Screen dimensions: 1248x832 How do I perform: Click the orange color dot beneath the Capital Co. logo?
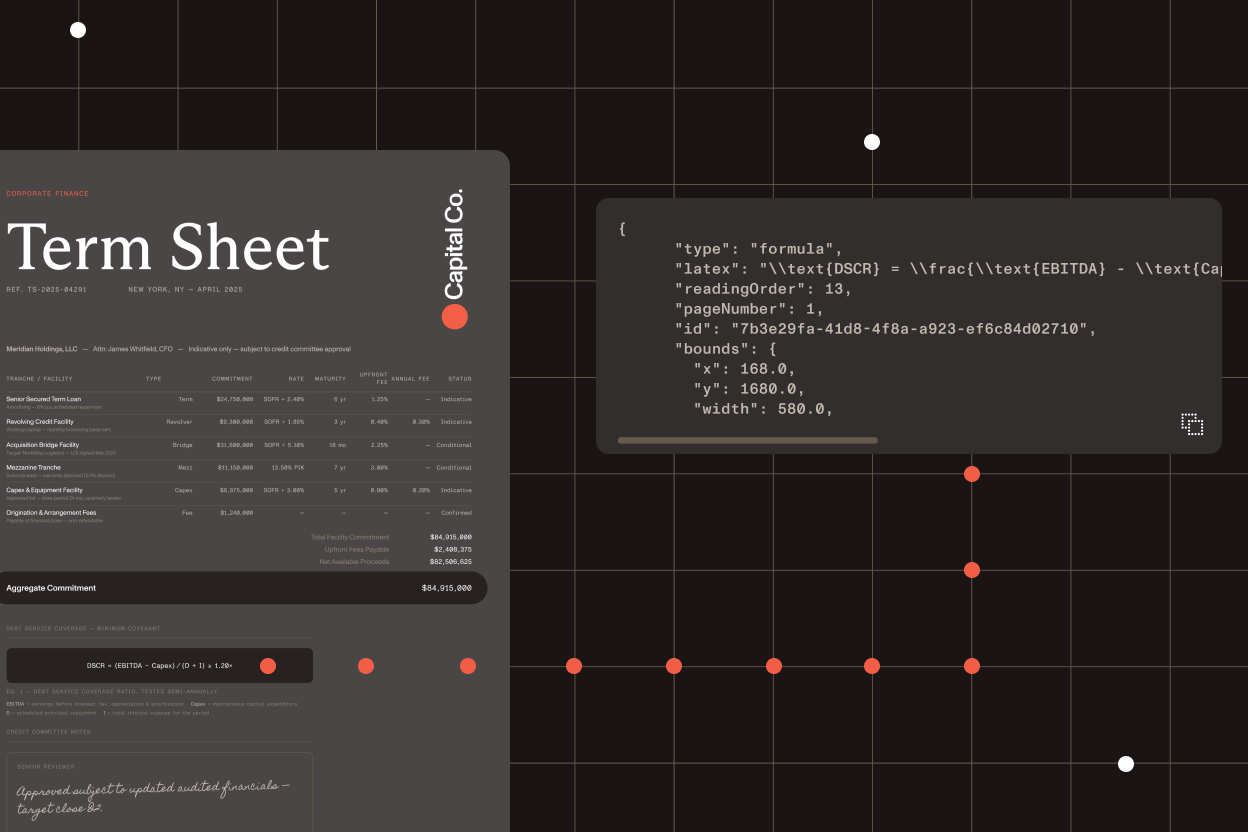(x=454, y=317)
